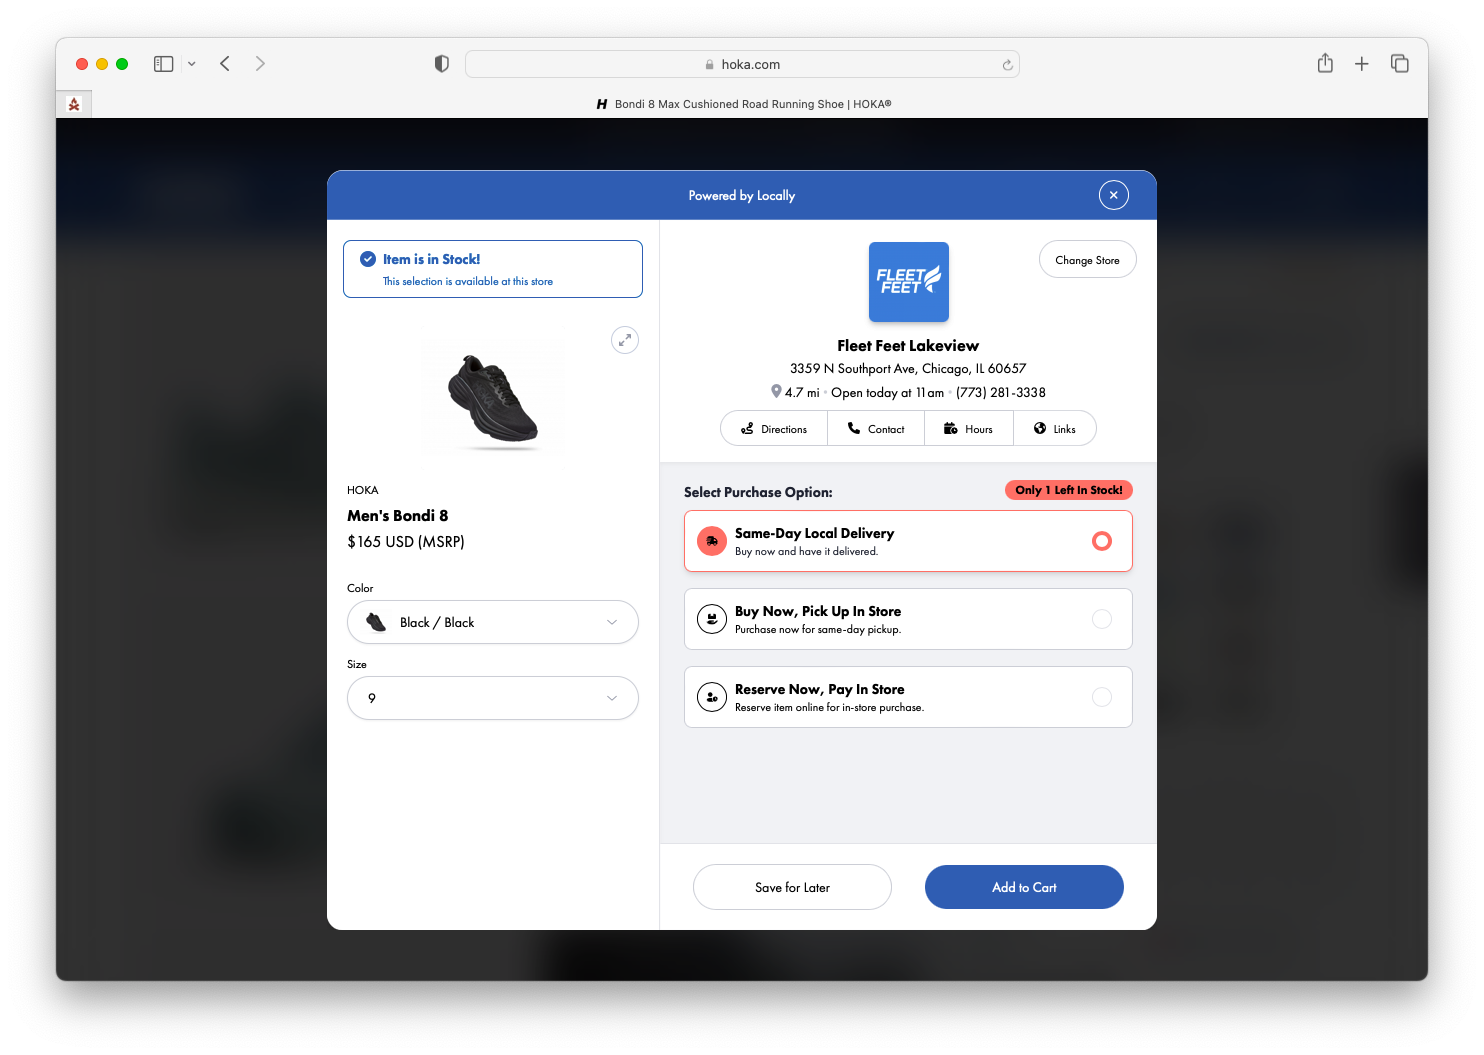Open Directions to Fleet Feet Lakeview

775,429
